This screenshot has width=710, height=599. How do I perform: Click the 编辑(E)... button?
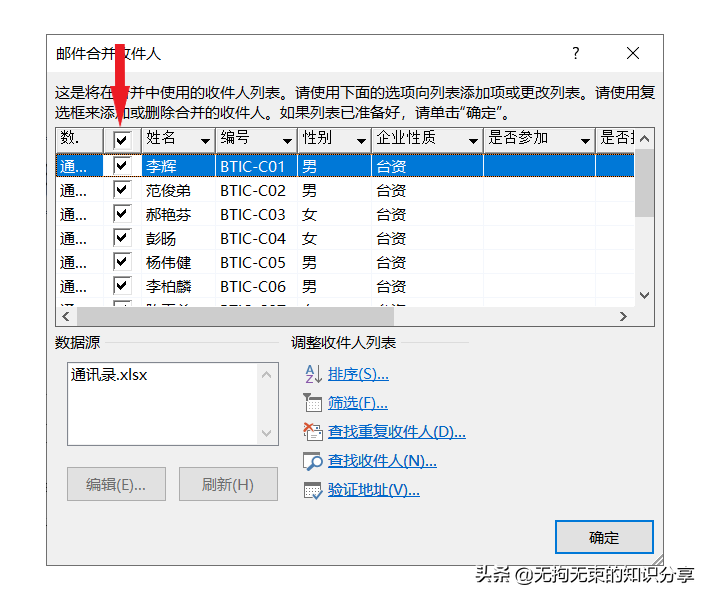coord(116,484)
